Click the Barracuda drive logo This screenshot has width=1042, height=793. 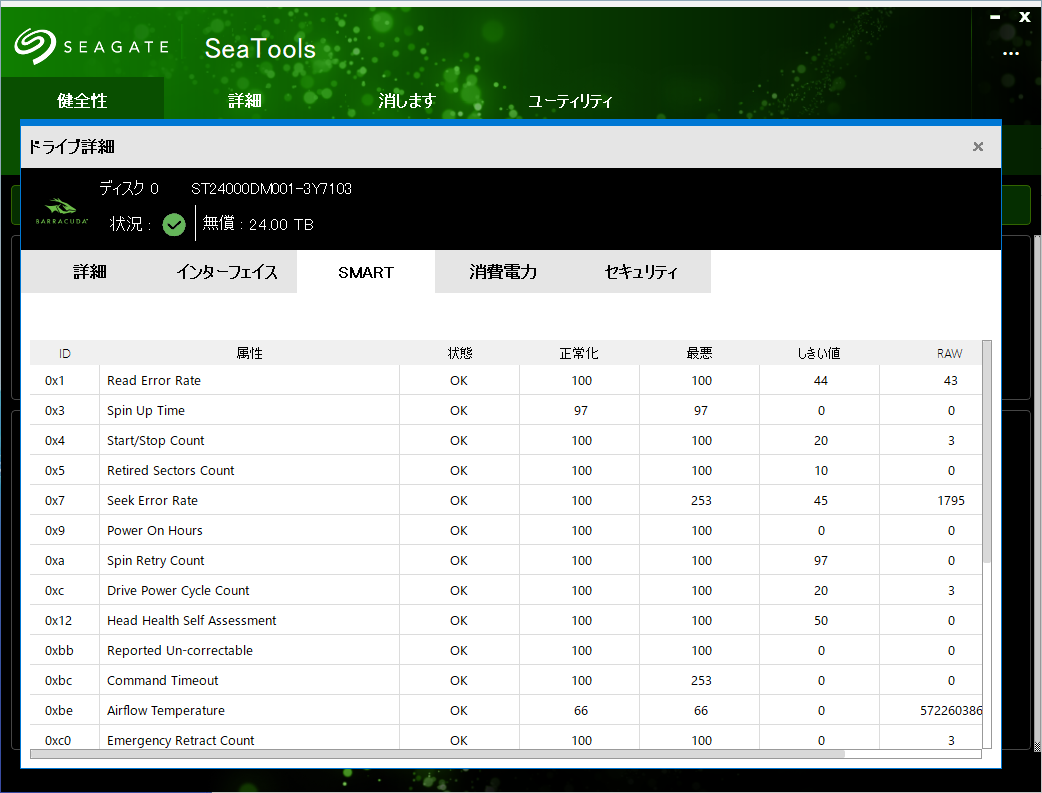click(62, 210)
